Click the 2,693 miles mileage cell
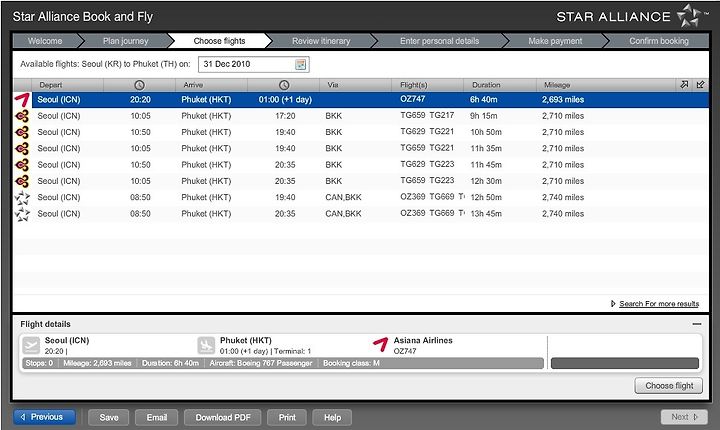720x430 pixels. click(563, 100)
